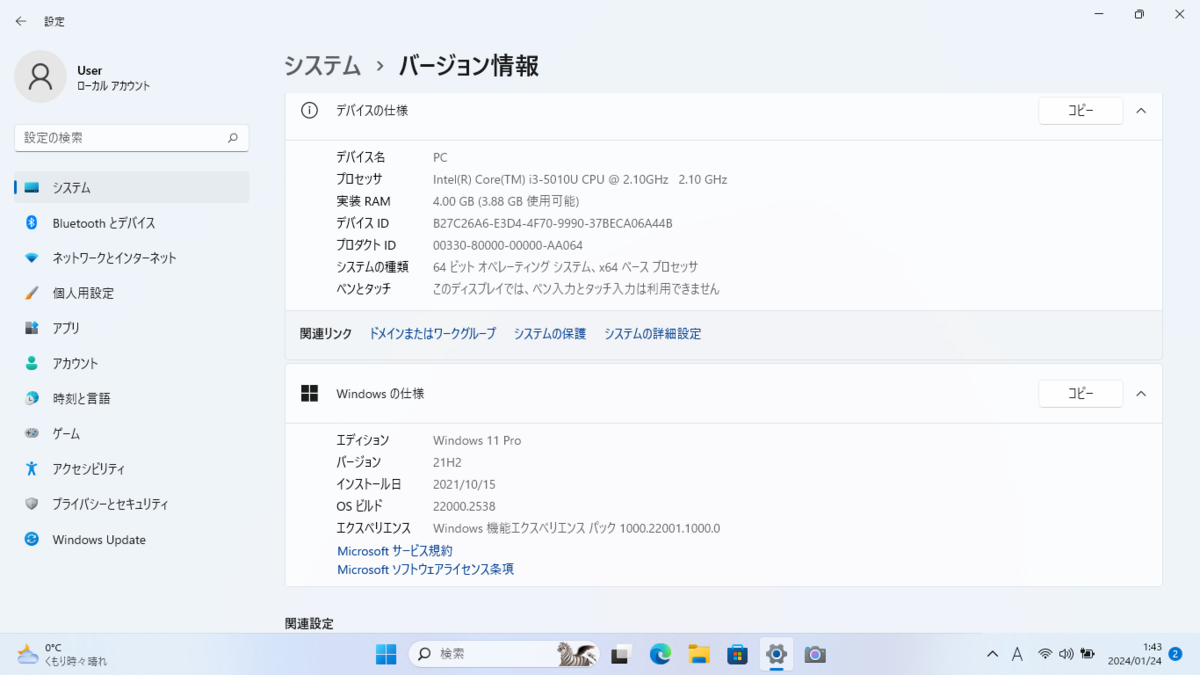The height and width of the screenshot is (675, 1200).
Task: Open Microsoft サービス規約 link
Action: pos(394,551)
